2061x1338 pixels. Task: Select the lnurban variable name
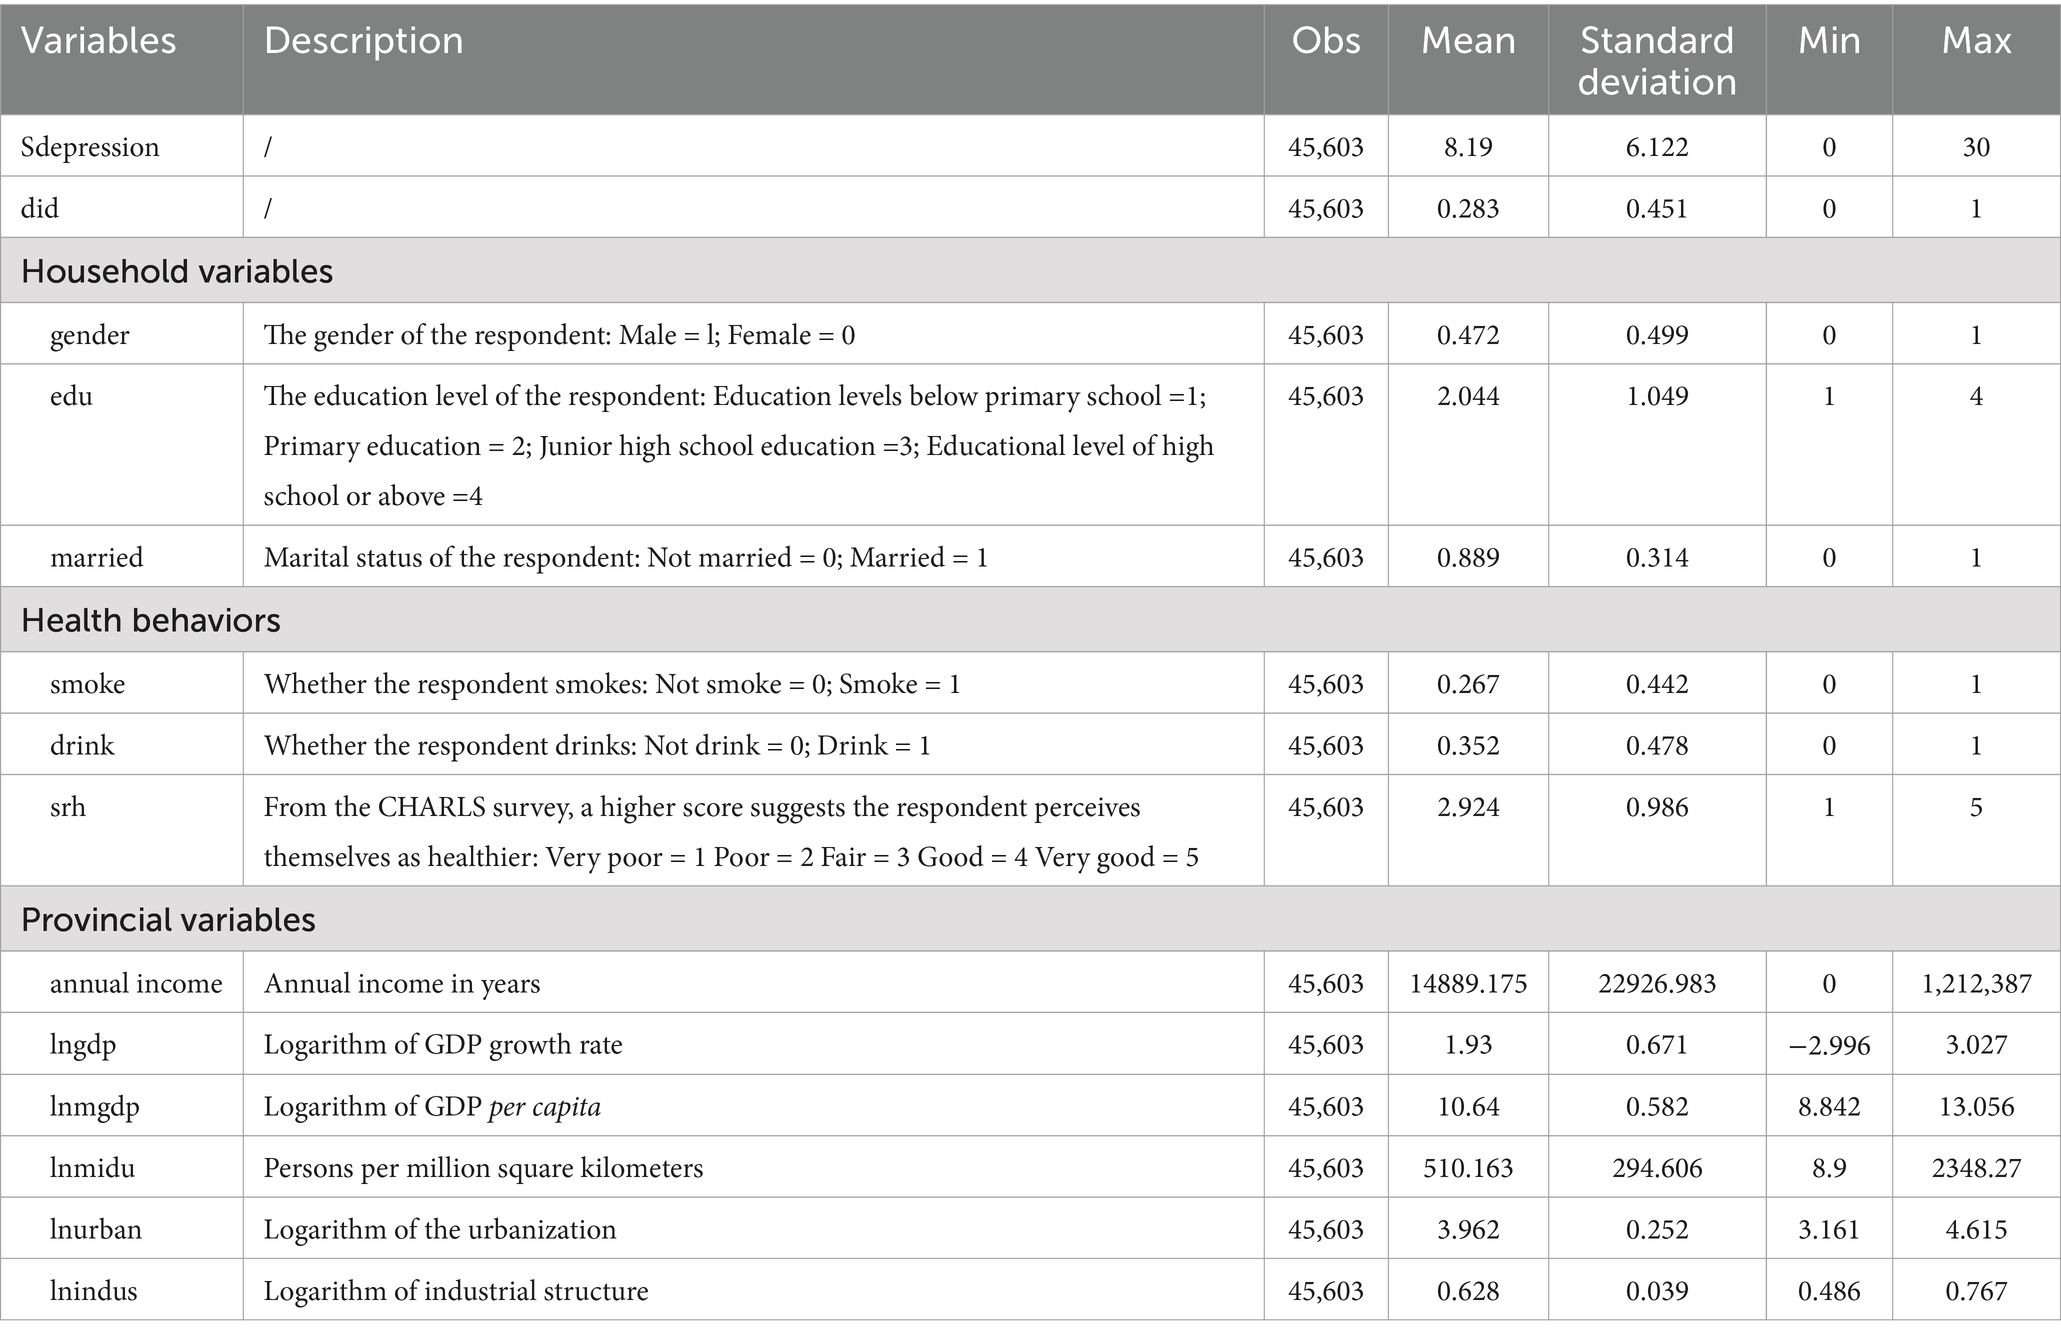click(x=96, y=1229)
